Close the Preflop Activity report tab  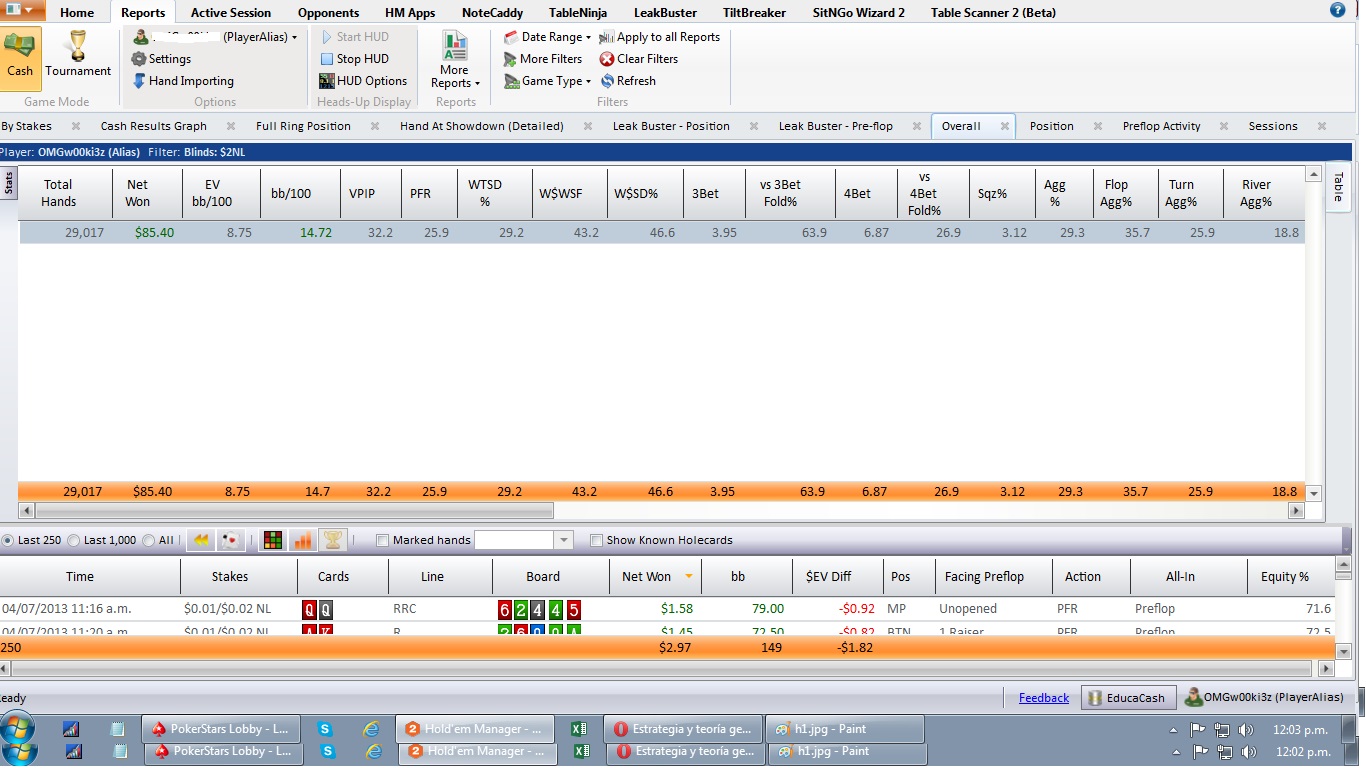coord(1225,126)
